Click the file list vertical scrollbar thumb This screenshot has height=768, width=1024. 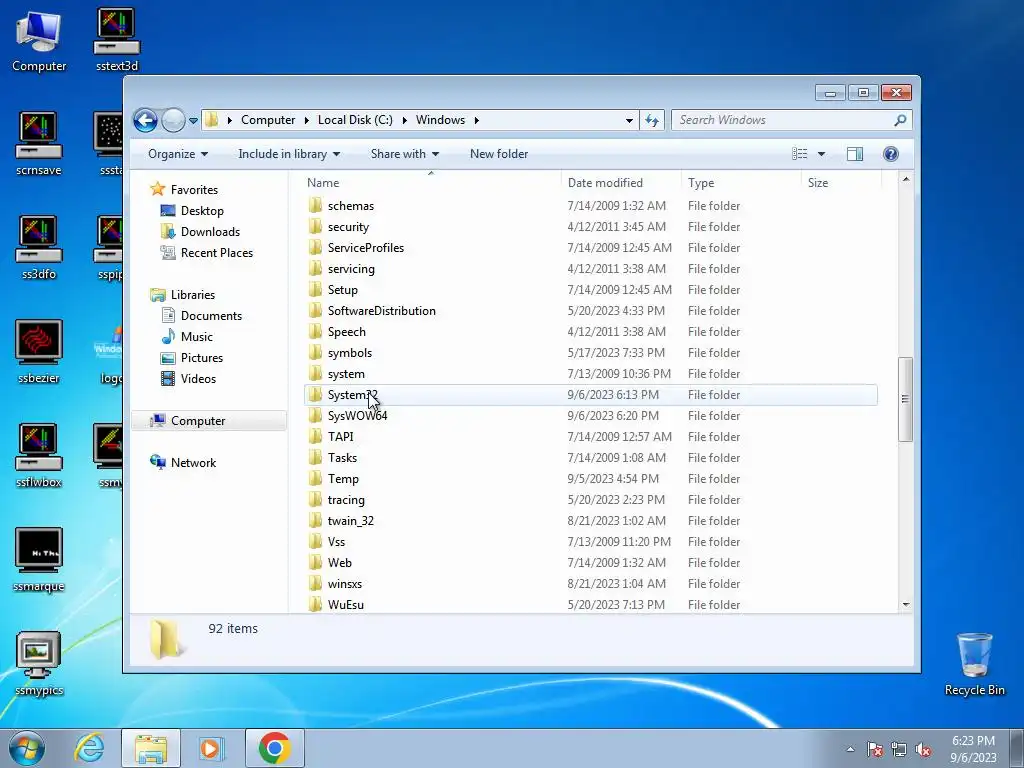point(905,399)
